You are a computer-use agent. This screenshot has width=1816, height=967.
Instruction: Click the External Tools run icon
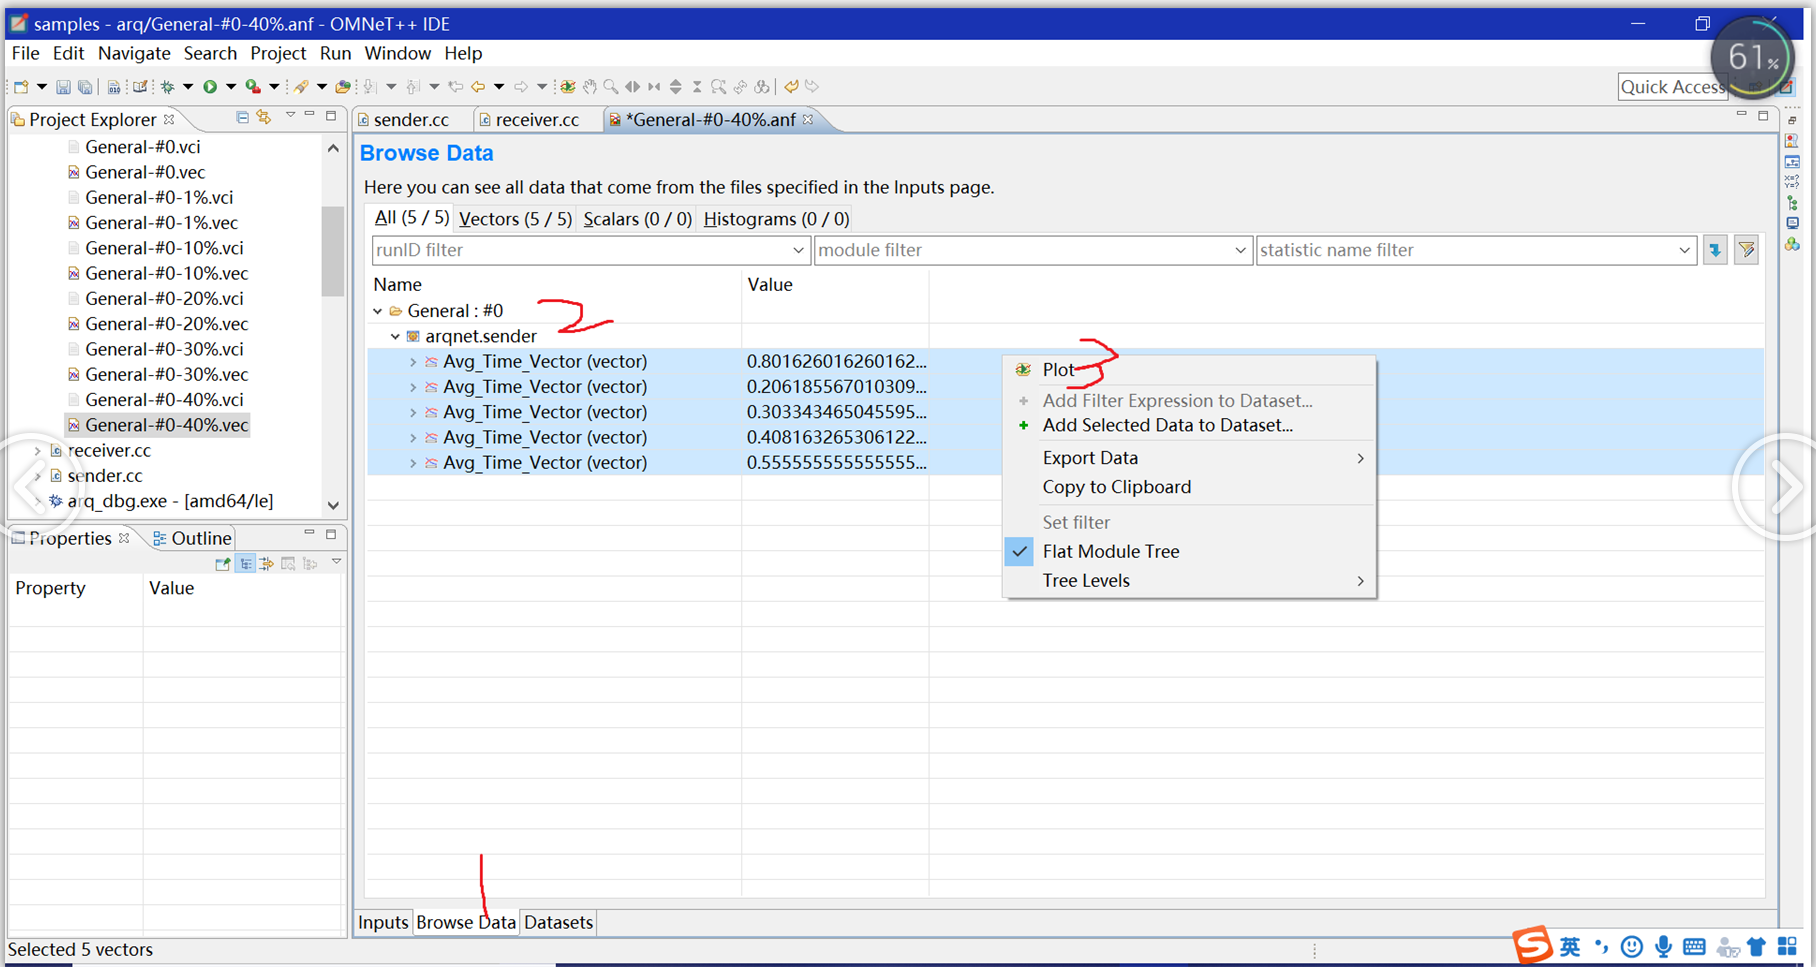click(253, 87)
